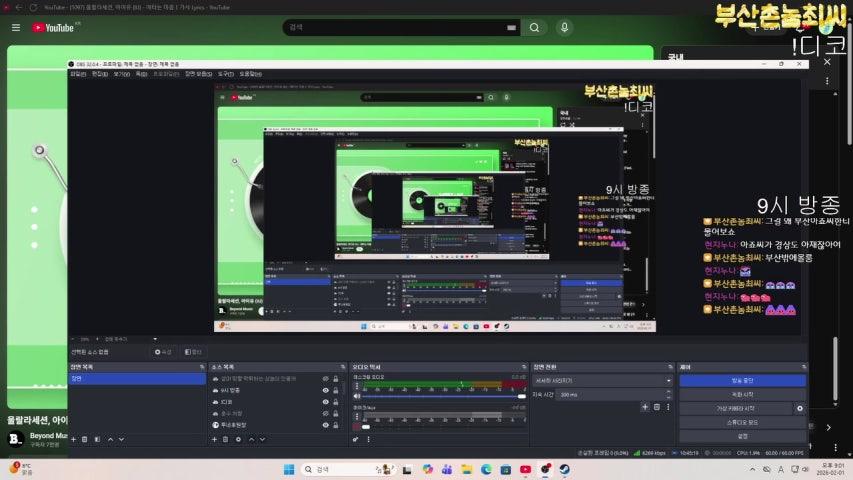Toggle visibility of !디코 source
853x480 pixels.
pyautogui.click(x=325, y=402)
